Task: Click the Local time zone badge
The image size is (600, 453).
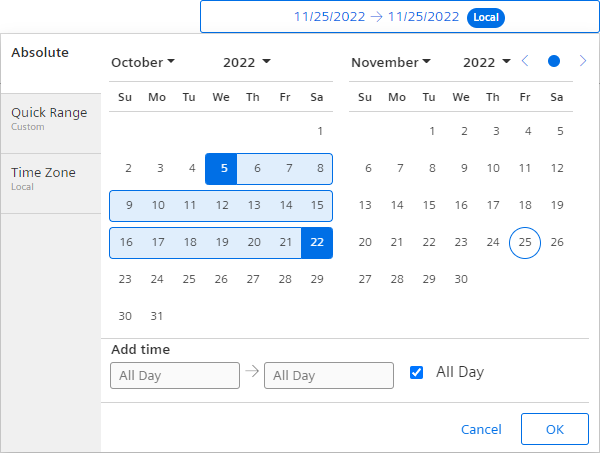Action: click(x=486, y=17)
